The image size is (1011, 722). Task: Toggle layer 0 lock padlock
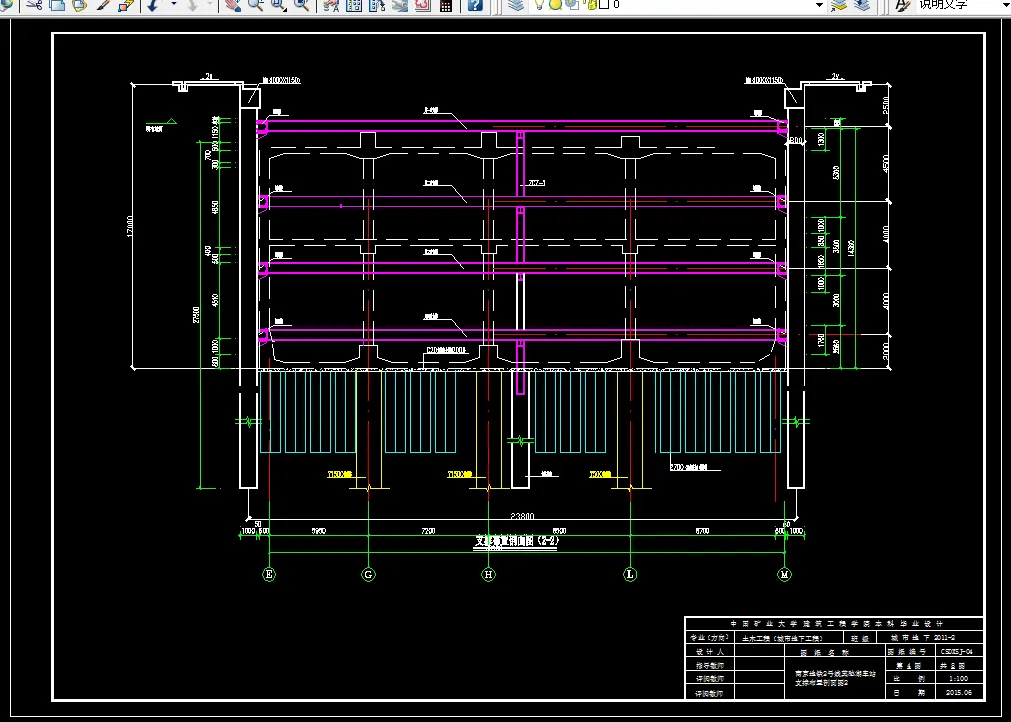(x=591, y=5)
